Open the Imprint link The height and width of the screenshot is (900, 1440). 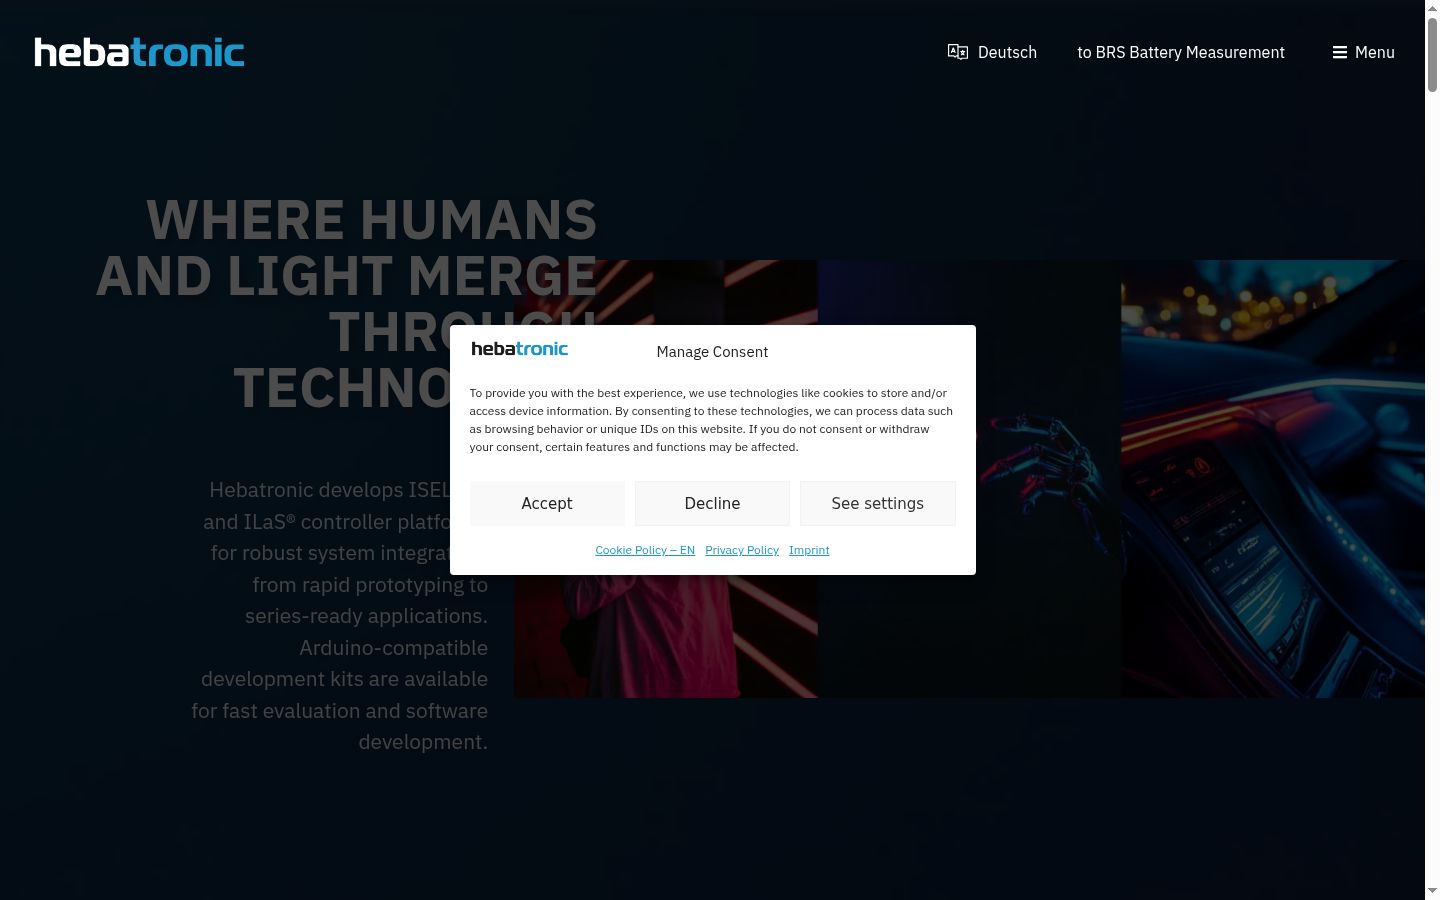coord(809,550)
